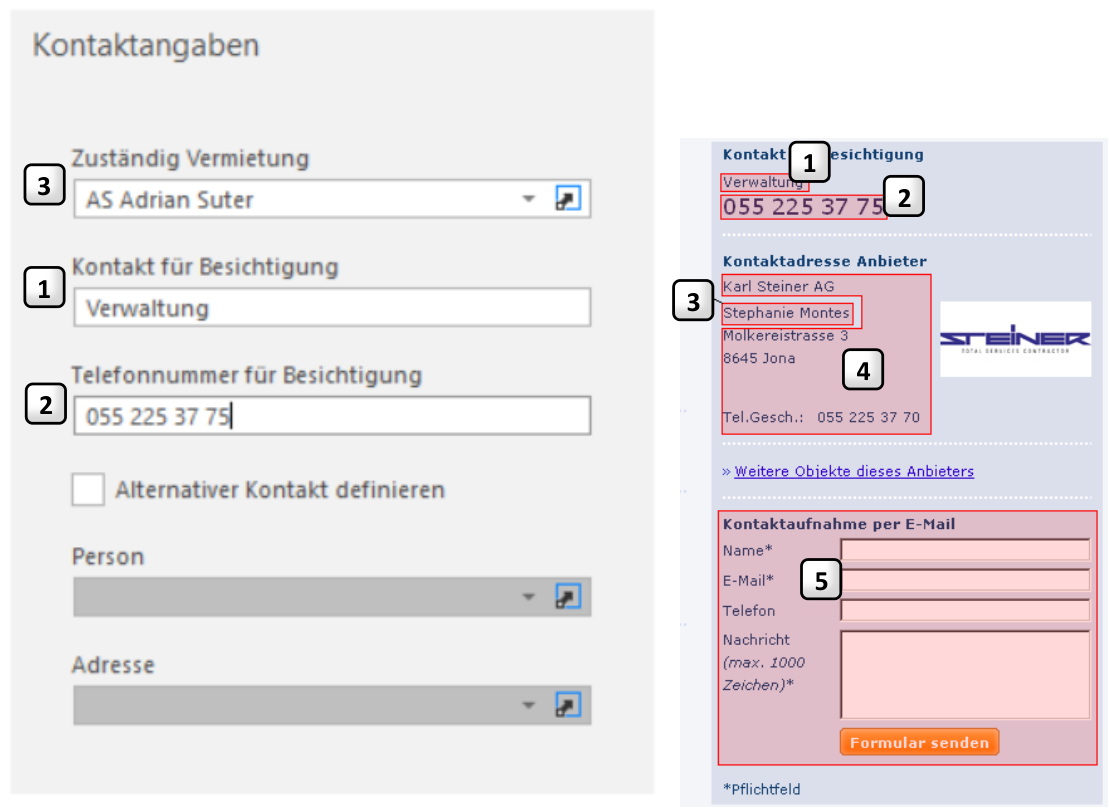This screenshot has width=1109, height=810.
Task: Click the Kontaktaufnahme per E-Mail heading
Action: click(x=839, y=524)
